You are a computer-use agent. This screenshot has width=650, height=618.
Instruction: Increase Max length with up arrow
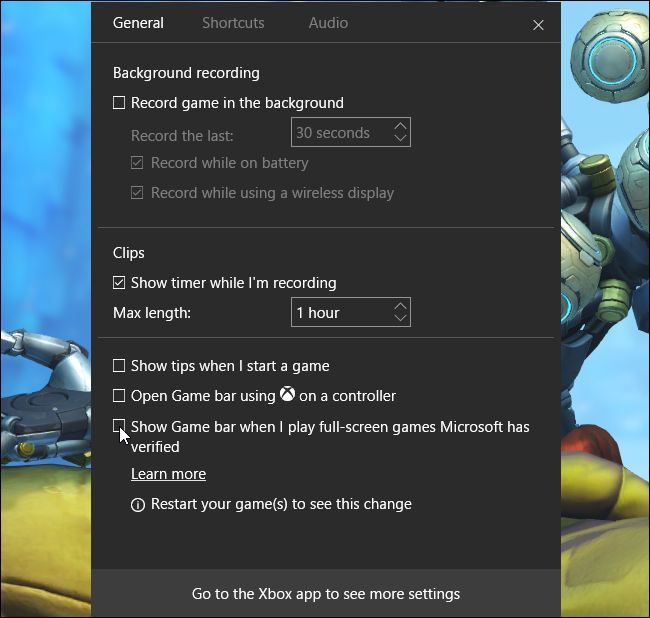tap(400, 306)
